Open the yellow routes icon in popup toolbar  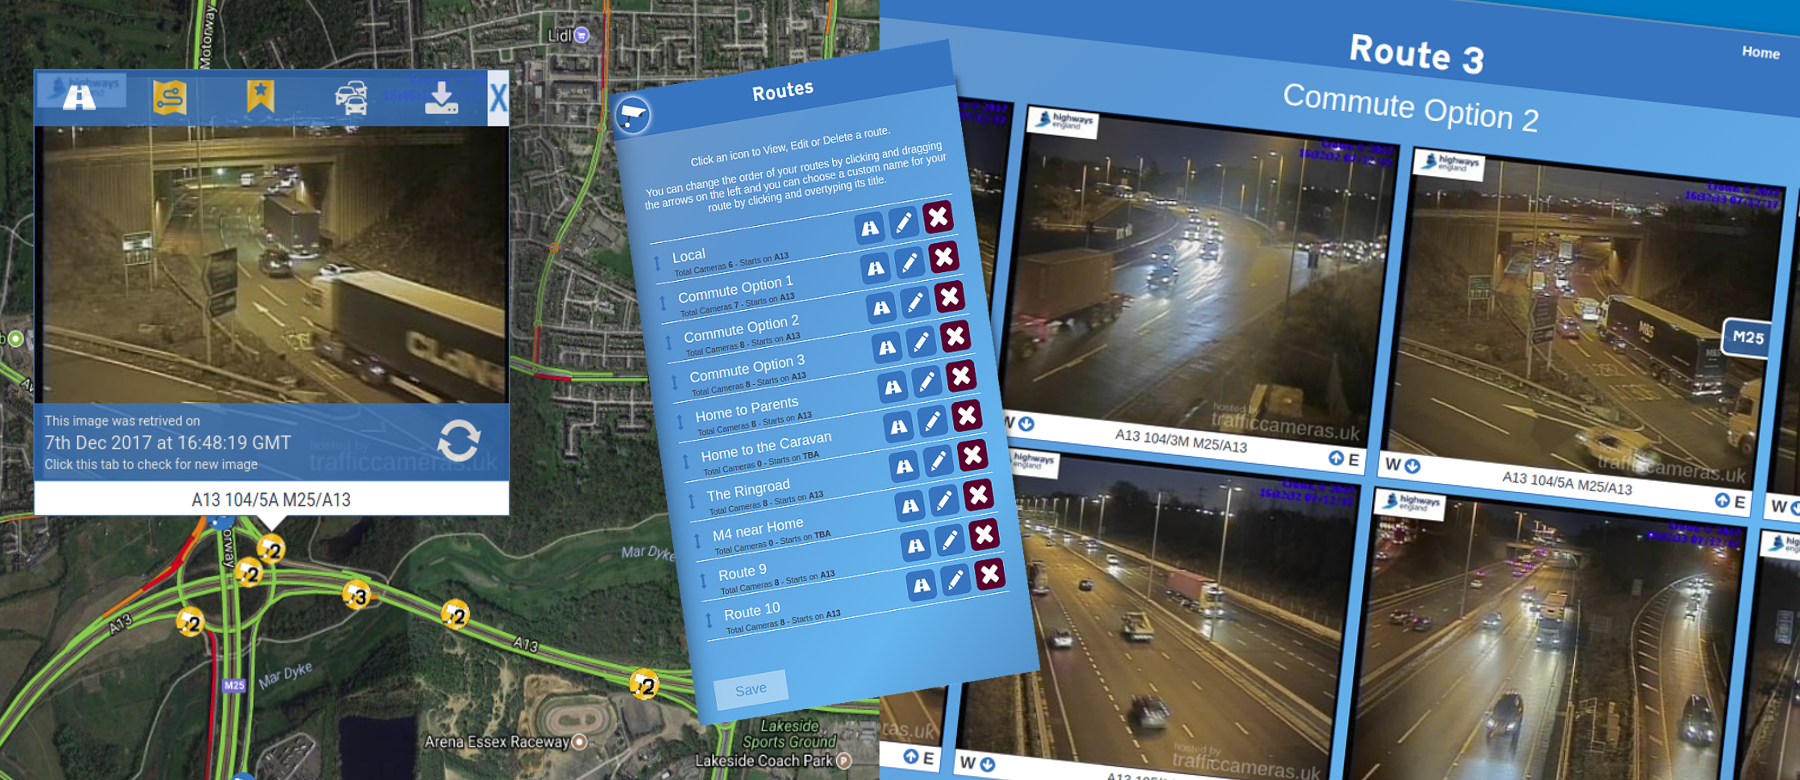tap(169, 97)
